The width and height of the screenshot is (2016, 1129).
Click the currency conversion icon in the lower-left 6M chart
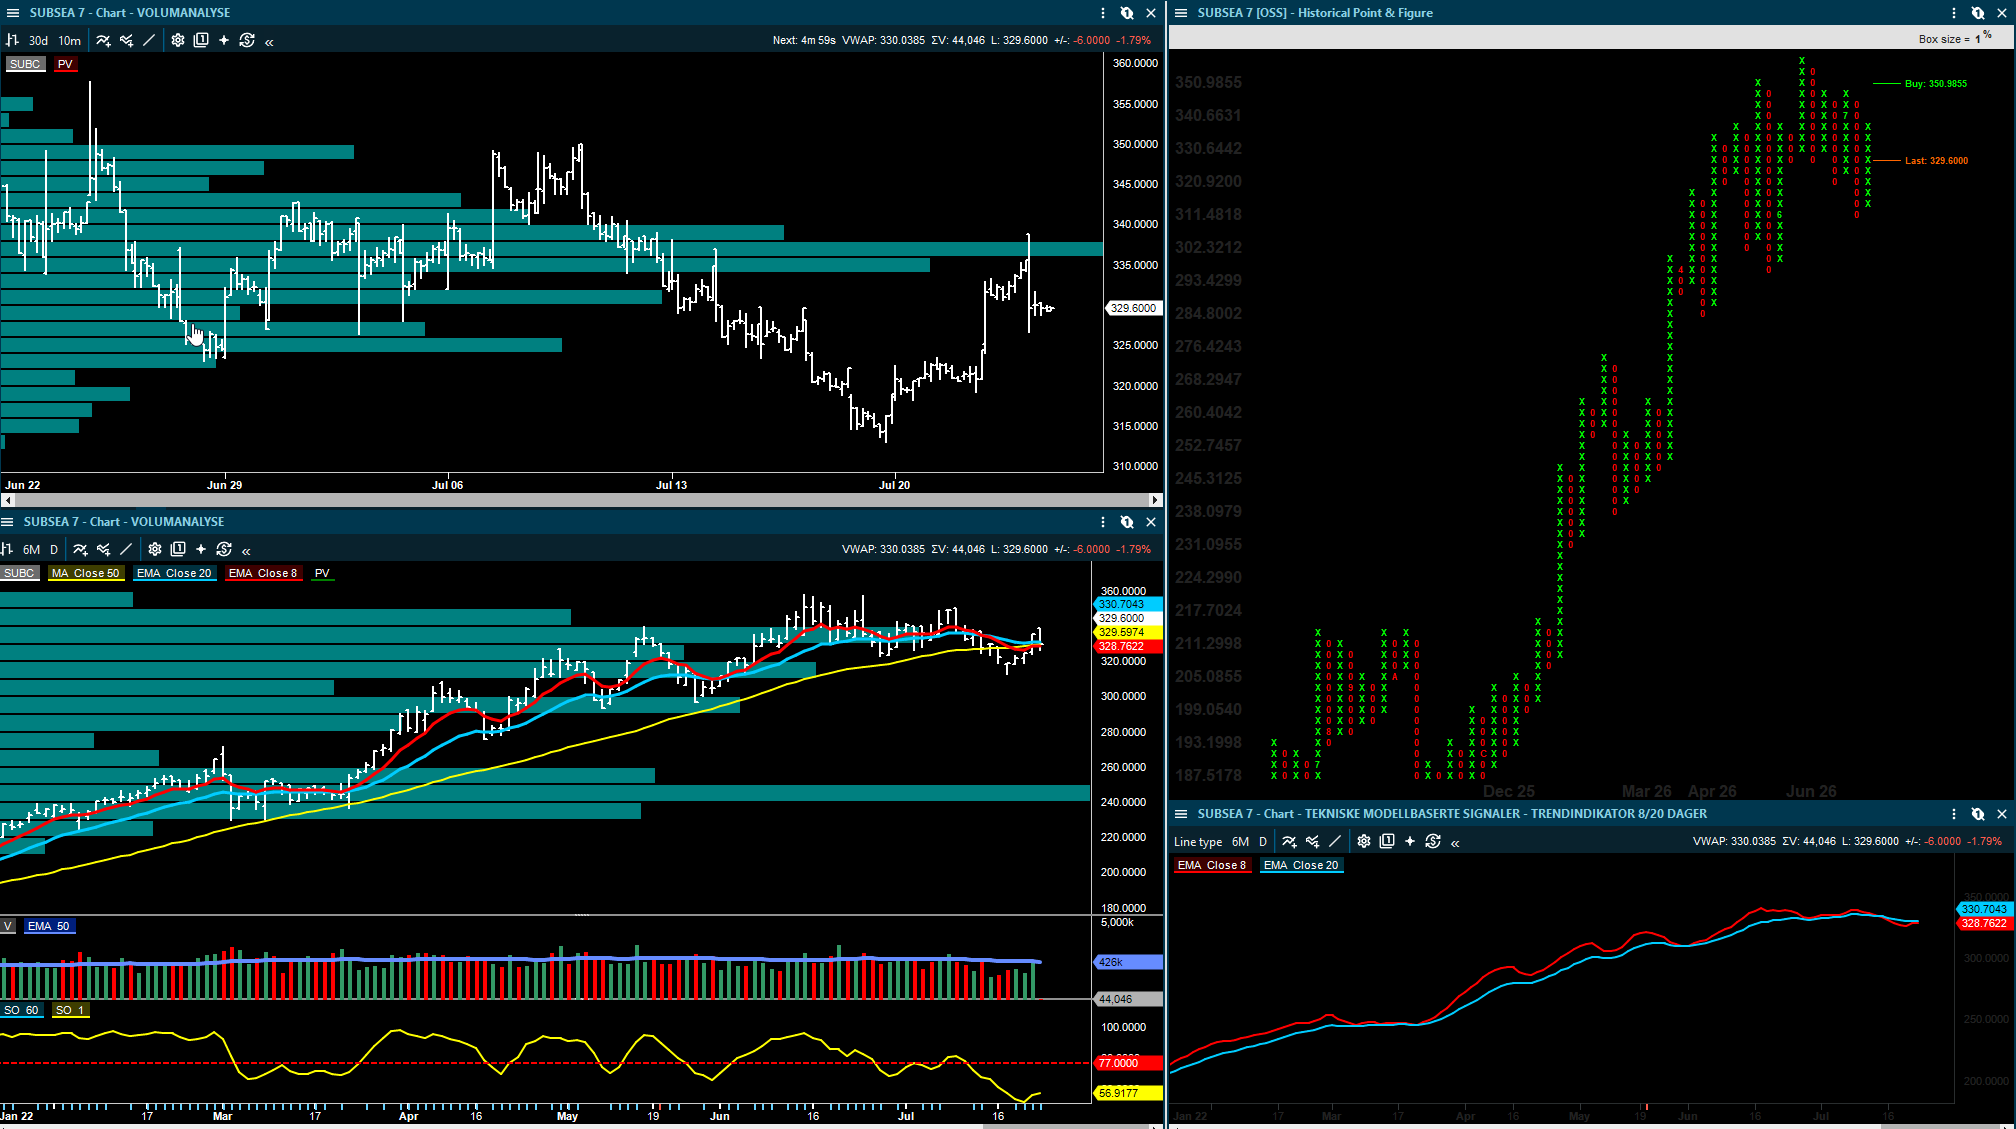(x=223, y=549)
